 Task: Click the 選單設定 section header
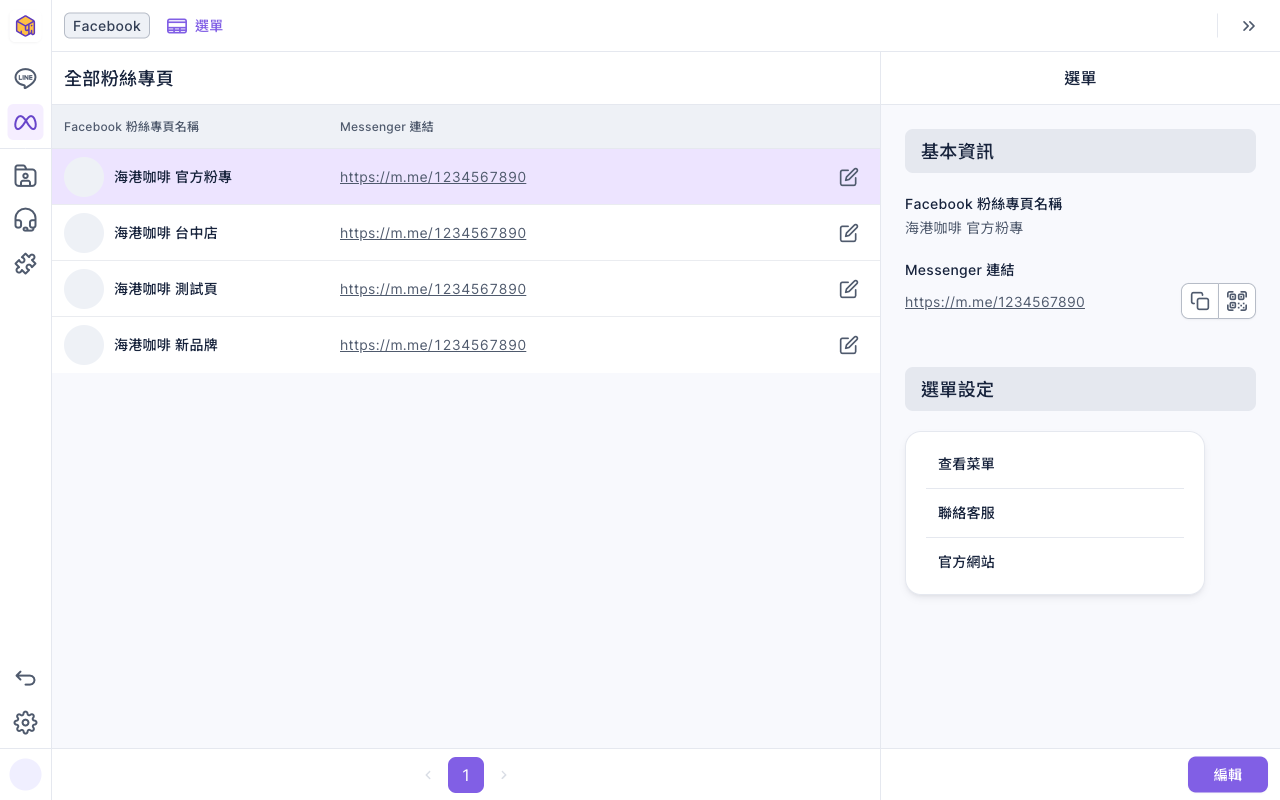coord(1080,389)
